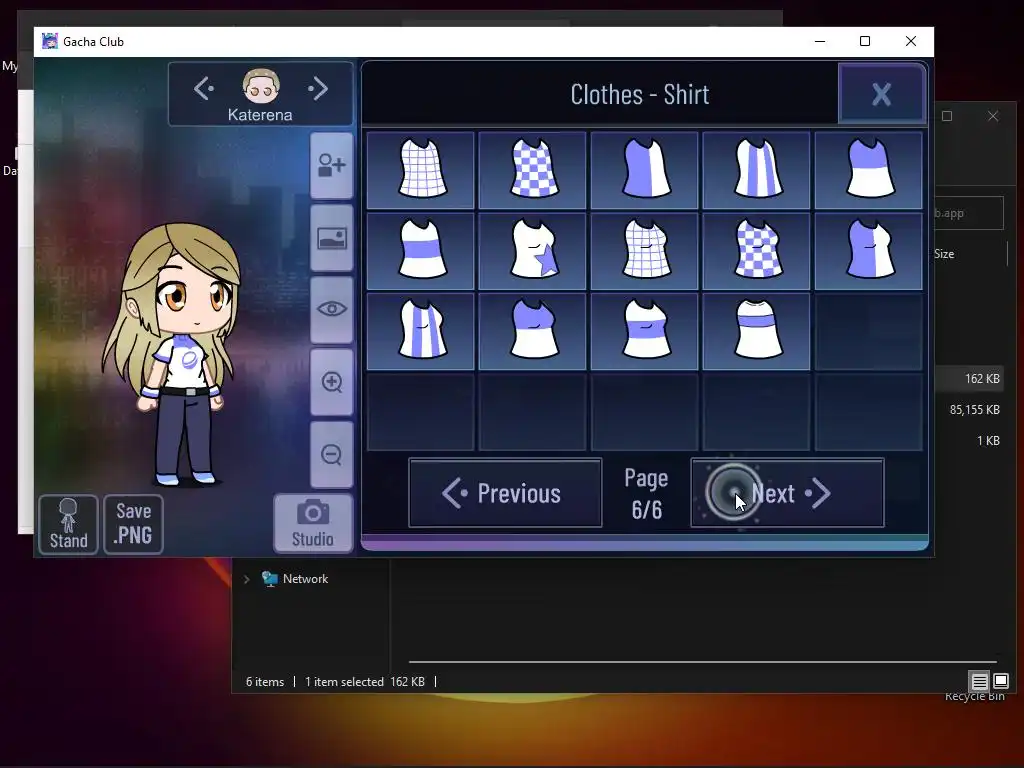Zoom out with the minus magnifier
1024x768 pixels.
click(x=332, y=455)
